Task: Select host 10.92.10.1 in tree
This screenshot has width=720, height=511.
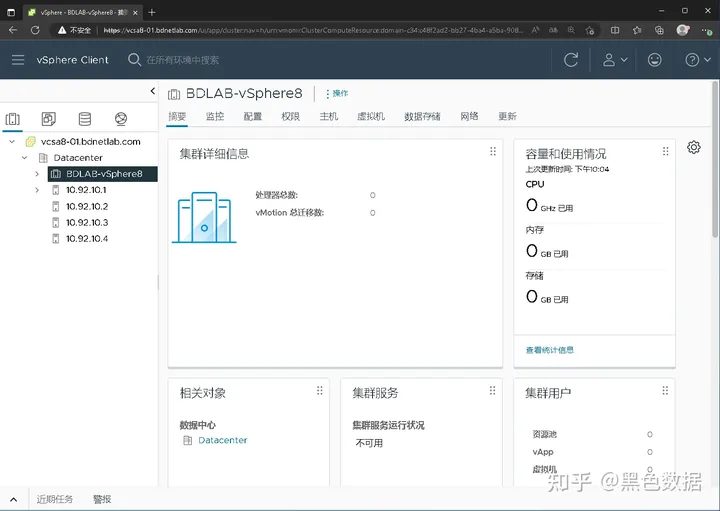Action: 86,190
